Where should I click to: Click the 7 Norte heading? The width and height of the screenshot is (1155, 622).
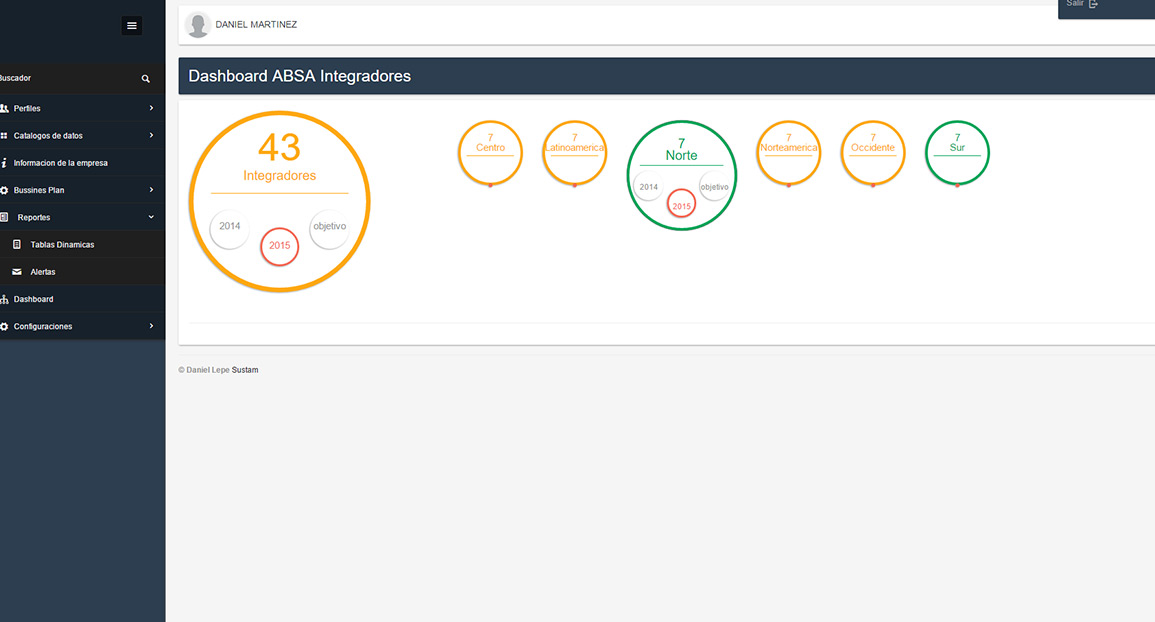click(x=681, y=150)
